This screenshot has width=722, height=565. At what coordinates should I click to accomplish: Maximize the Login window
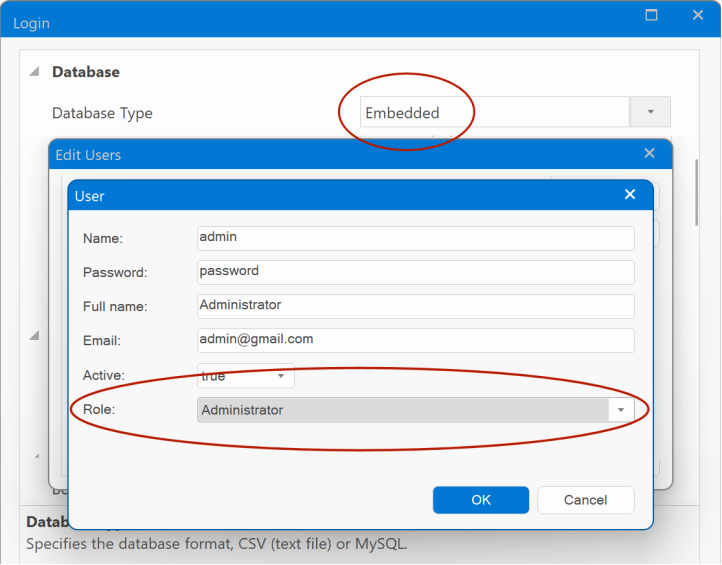click(x=652, y=16)
